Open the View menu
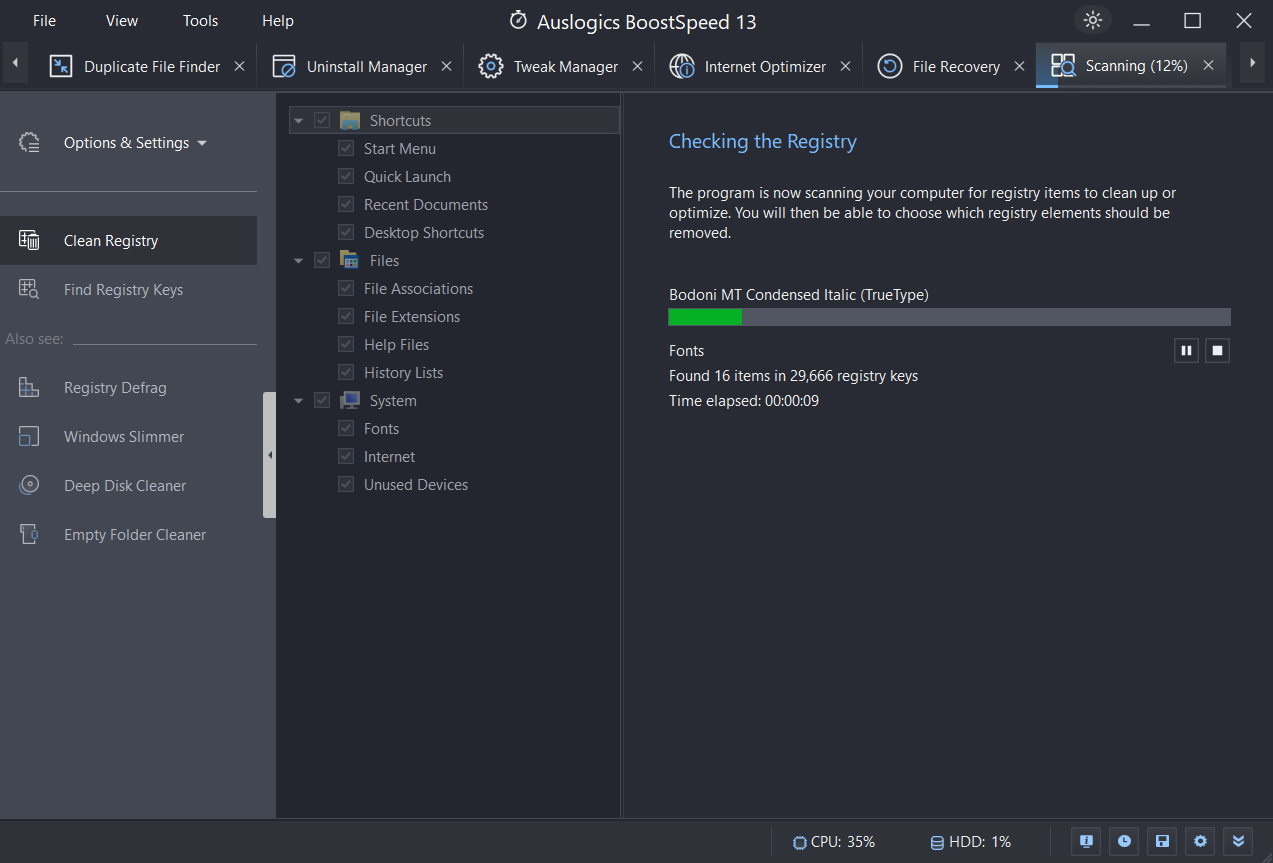 pyautogui.click(x=122, y=20)
